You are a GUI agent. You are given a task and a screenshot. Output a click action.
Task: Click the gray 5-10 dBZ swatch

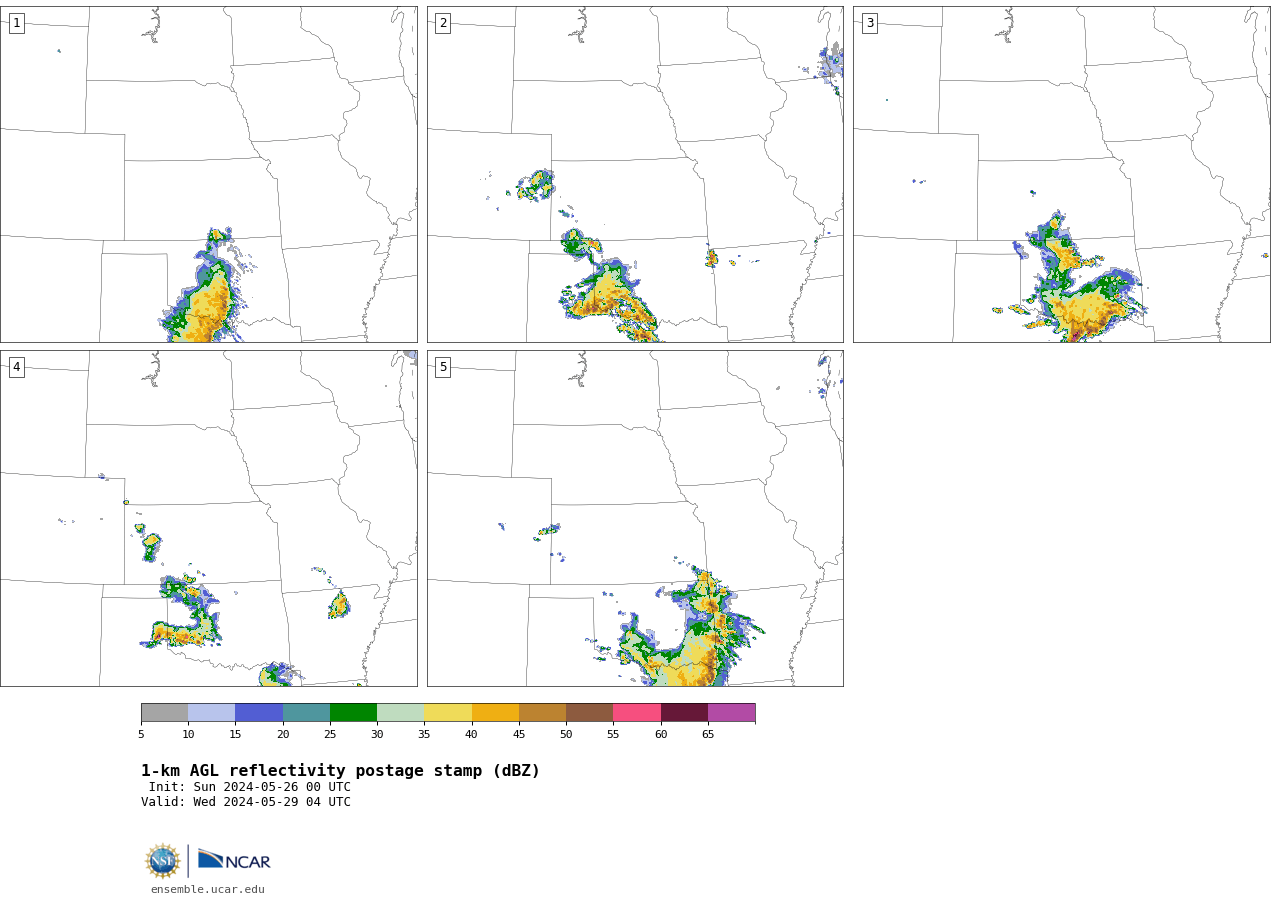(165, 713)
